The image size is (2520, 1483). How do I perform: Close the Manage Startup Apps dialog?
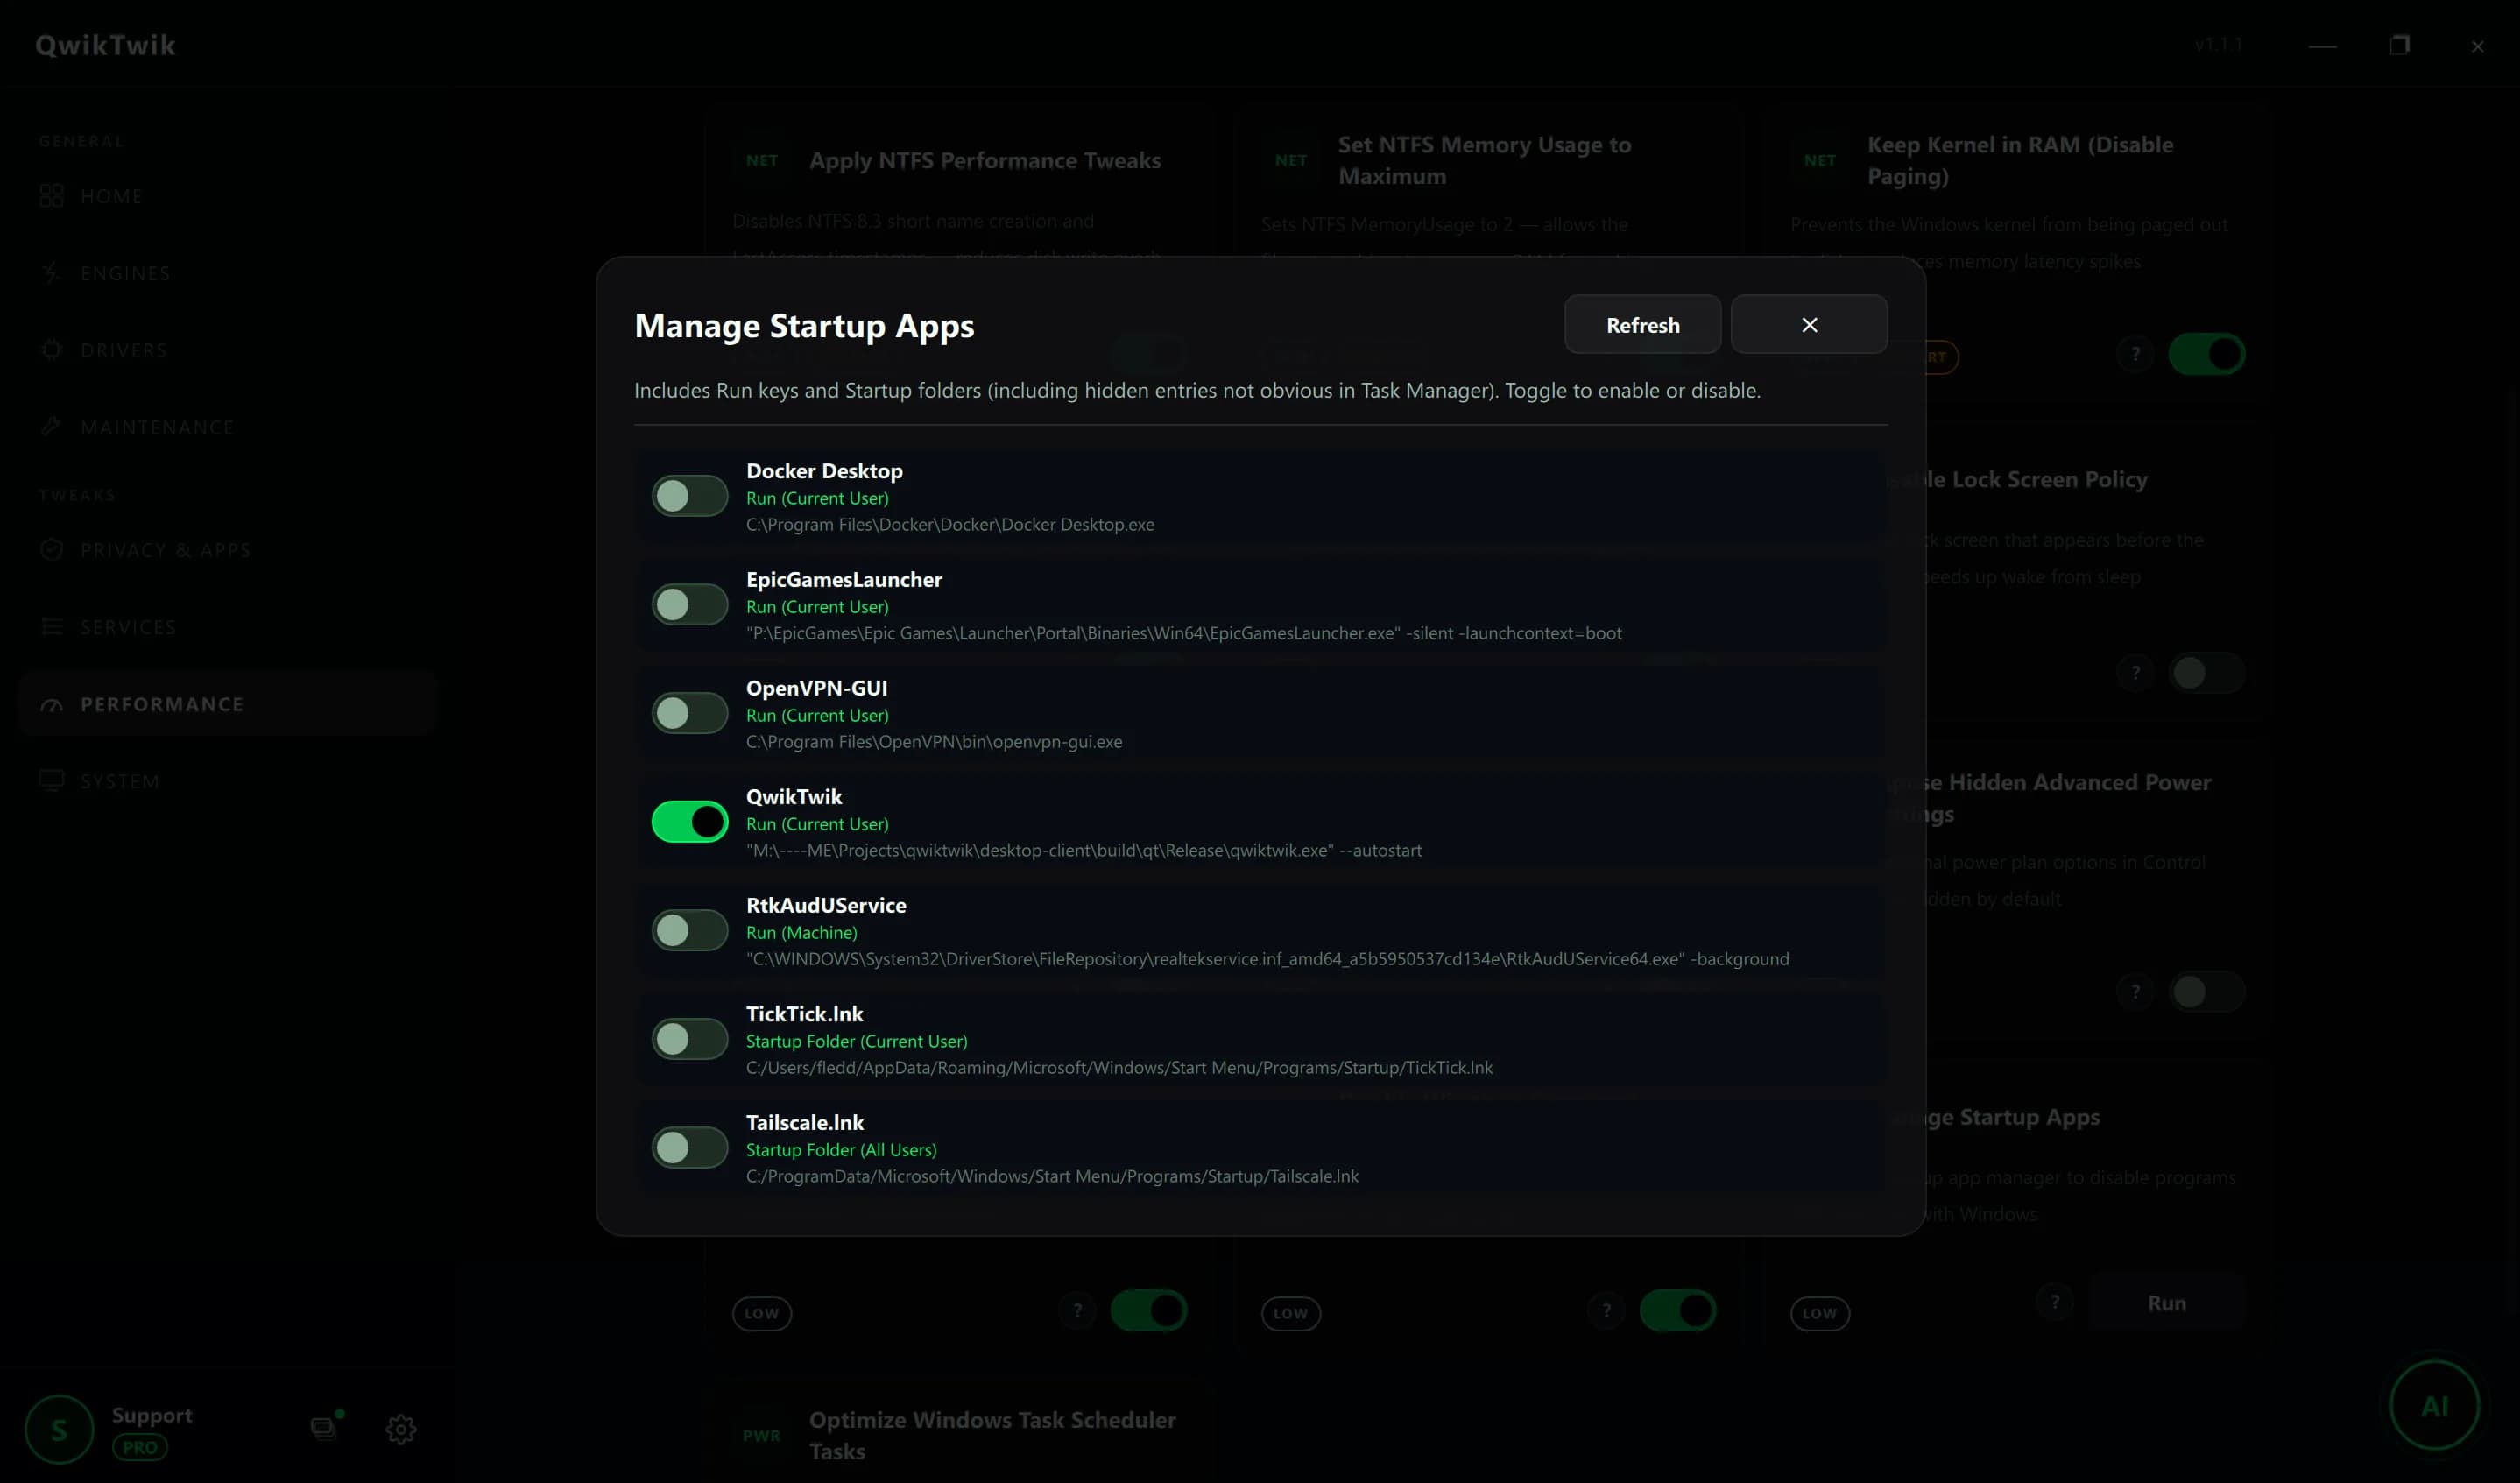1809,324
